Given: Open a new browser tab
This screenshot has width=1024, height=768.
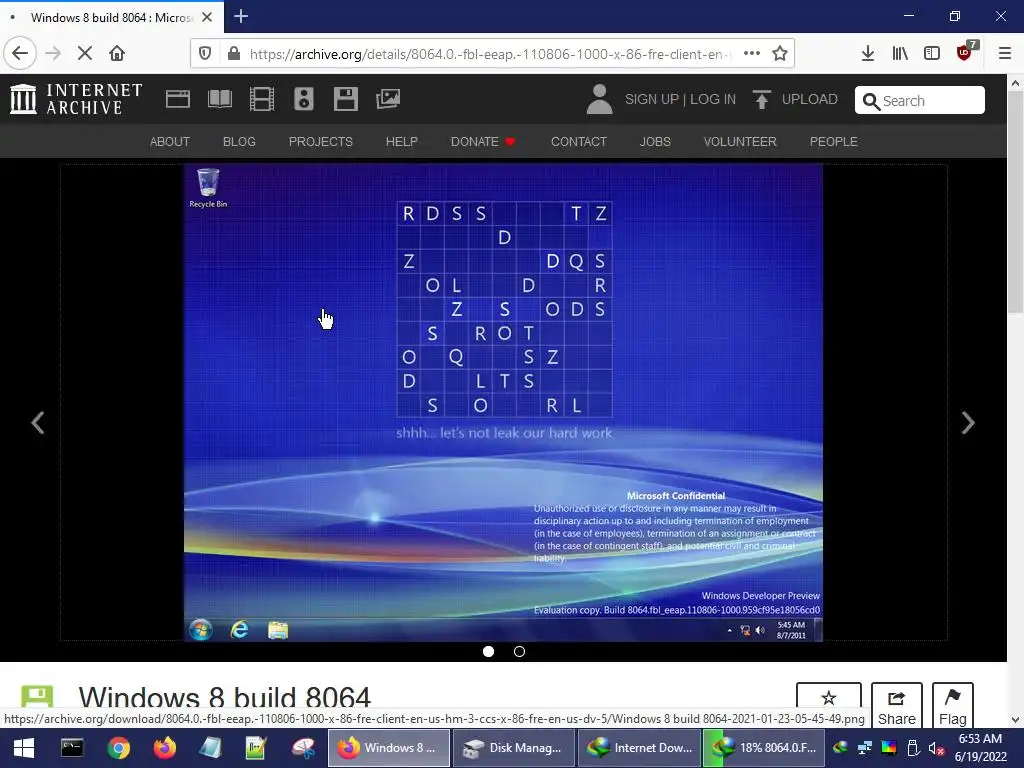Looking at the screenshot, I should coord(241,16).
